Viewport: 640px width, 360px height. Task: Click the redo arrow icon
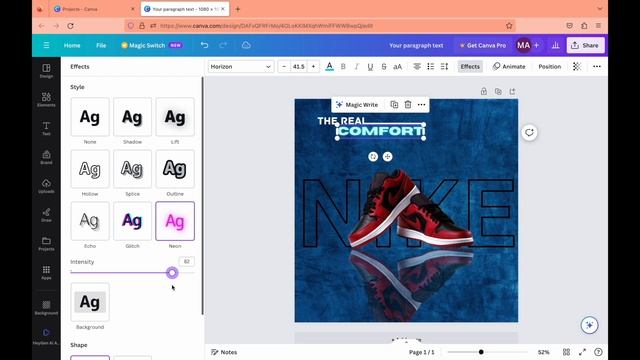click(x=223, y=45)
